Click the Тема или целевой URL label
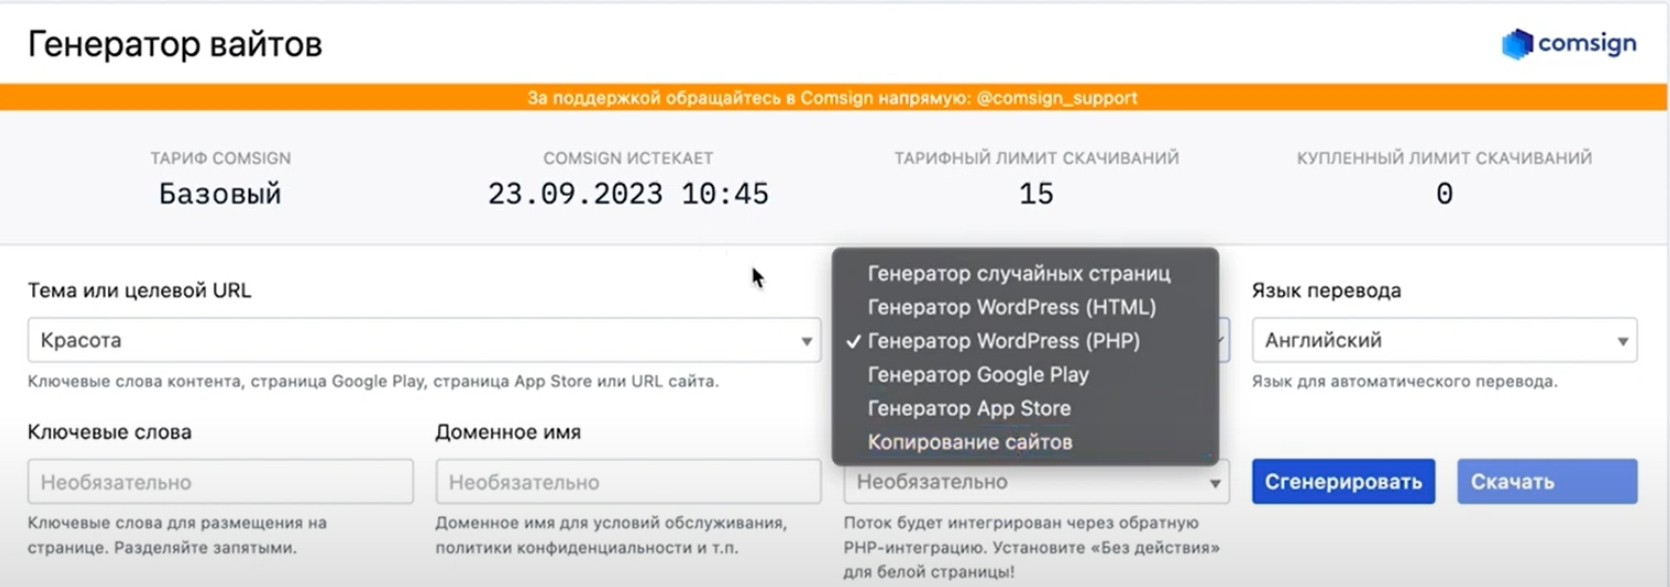This screenshot has height=587, width=1670. tap(139, 291)
